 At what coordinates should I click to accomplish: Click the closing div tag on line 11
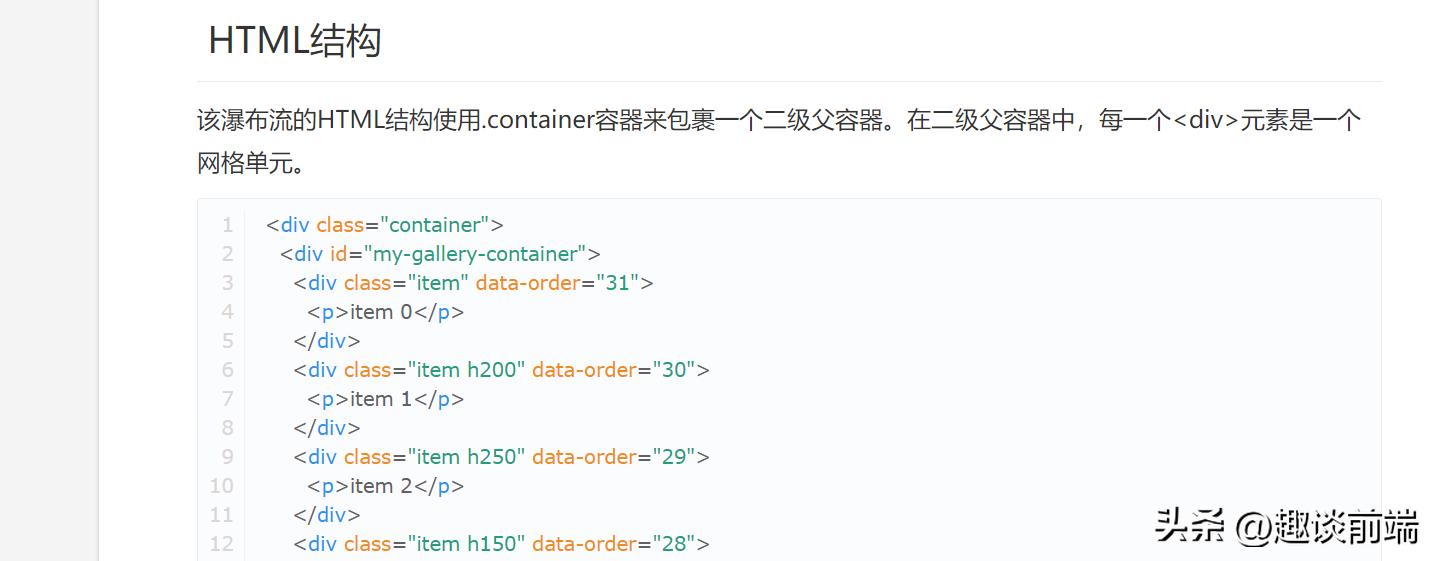click(x=327, y=515)
